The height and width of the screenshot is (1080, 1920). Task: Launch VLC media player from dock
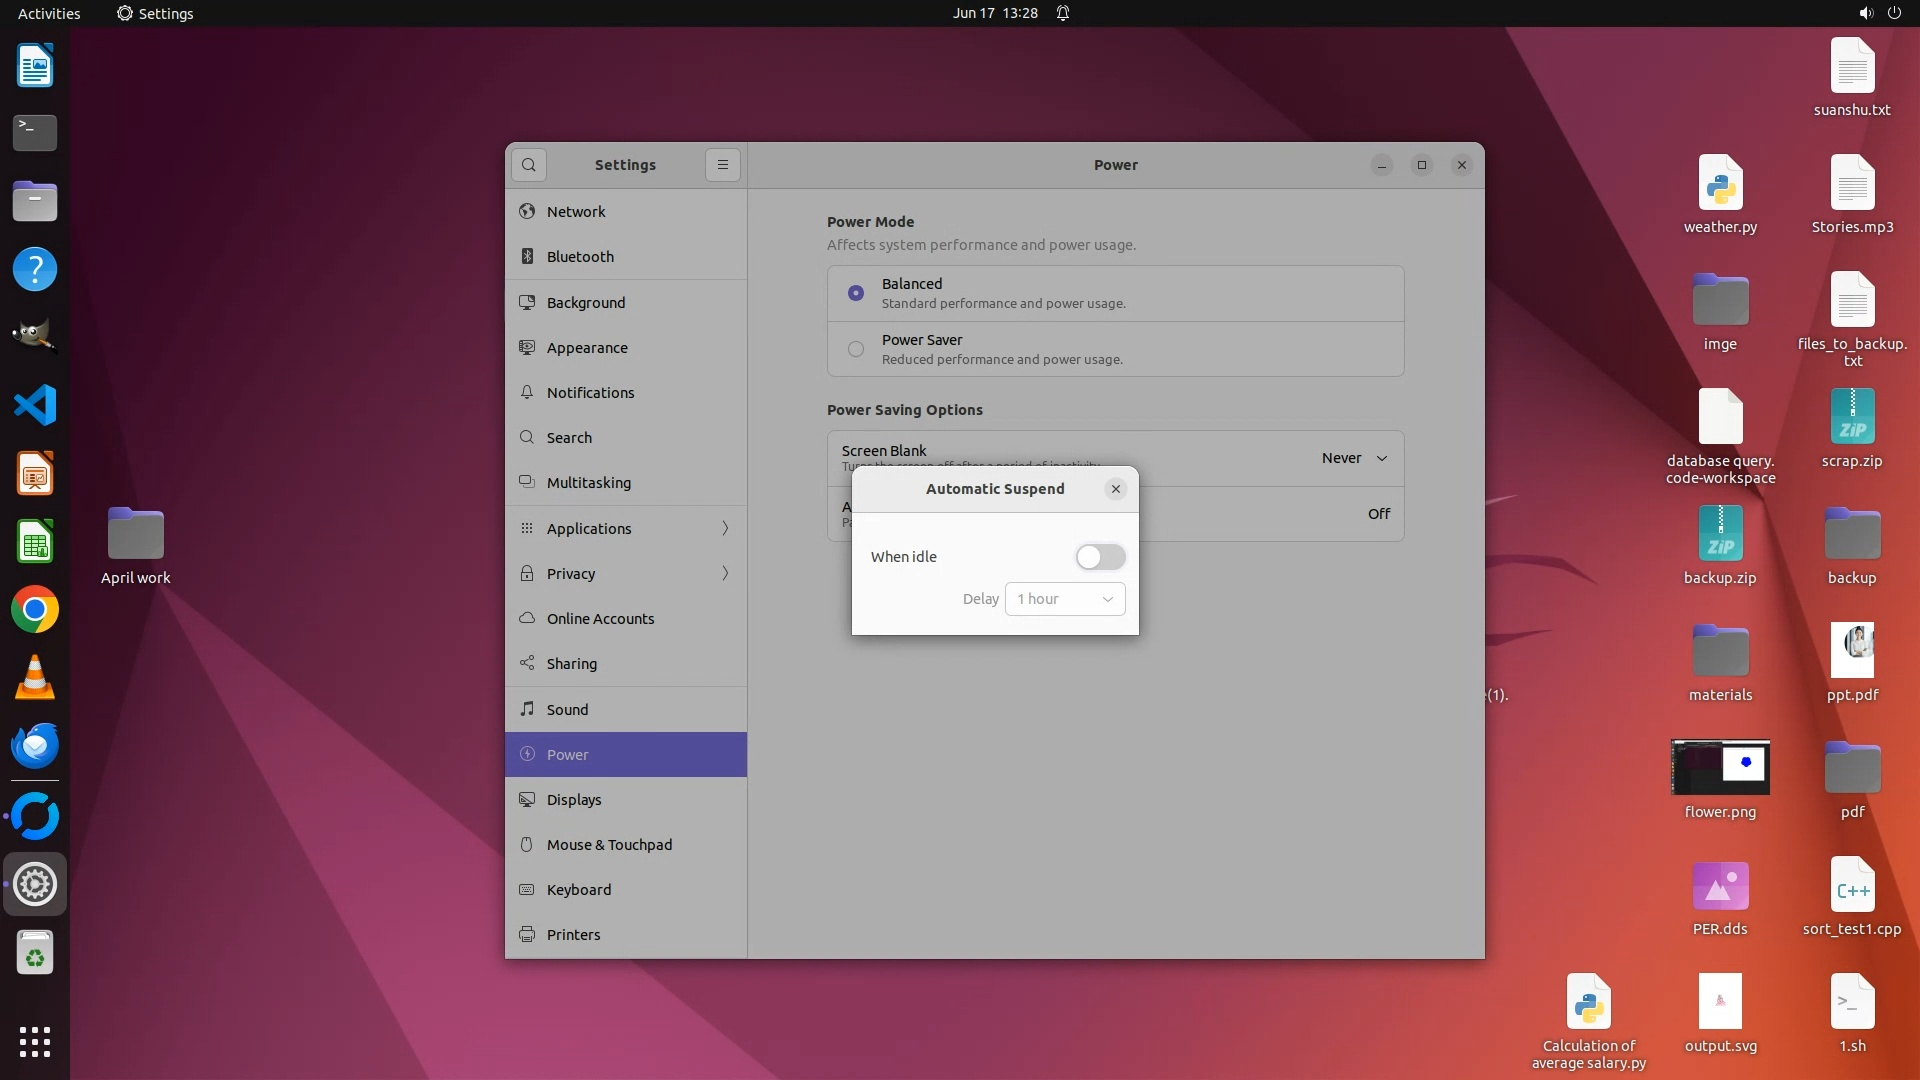35,678
